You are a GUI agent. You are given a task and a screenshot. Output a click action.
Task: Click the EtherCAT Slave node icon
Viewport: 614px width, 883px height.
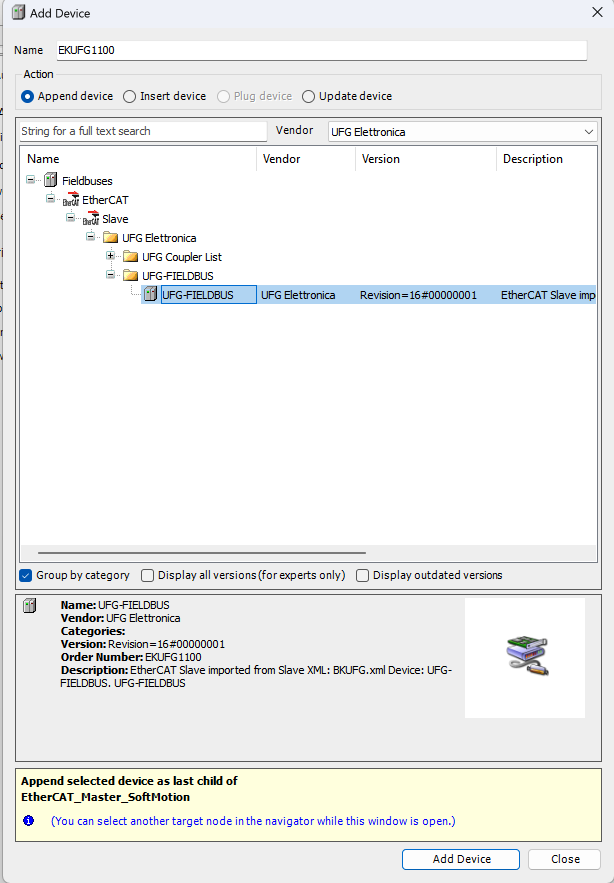click(x=91, y=218)
